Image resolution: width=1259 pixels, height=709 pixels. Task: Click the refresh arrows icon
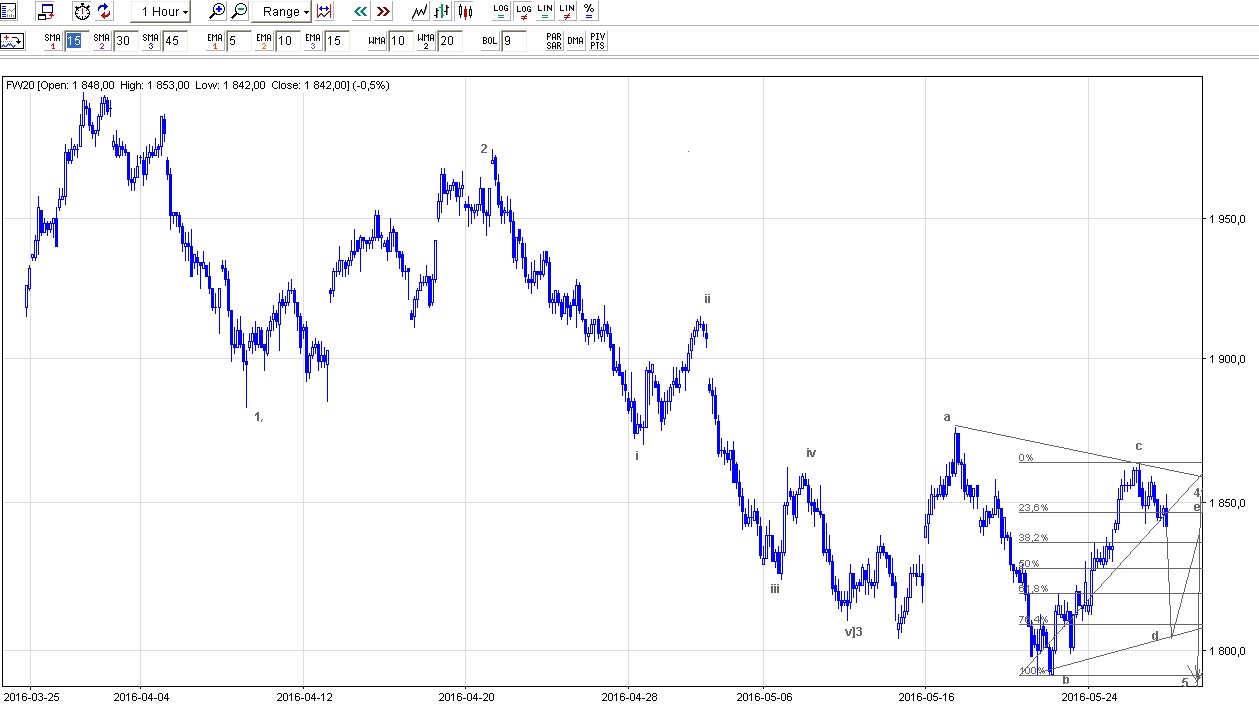click(x=105, y=11)
